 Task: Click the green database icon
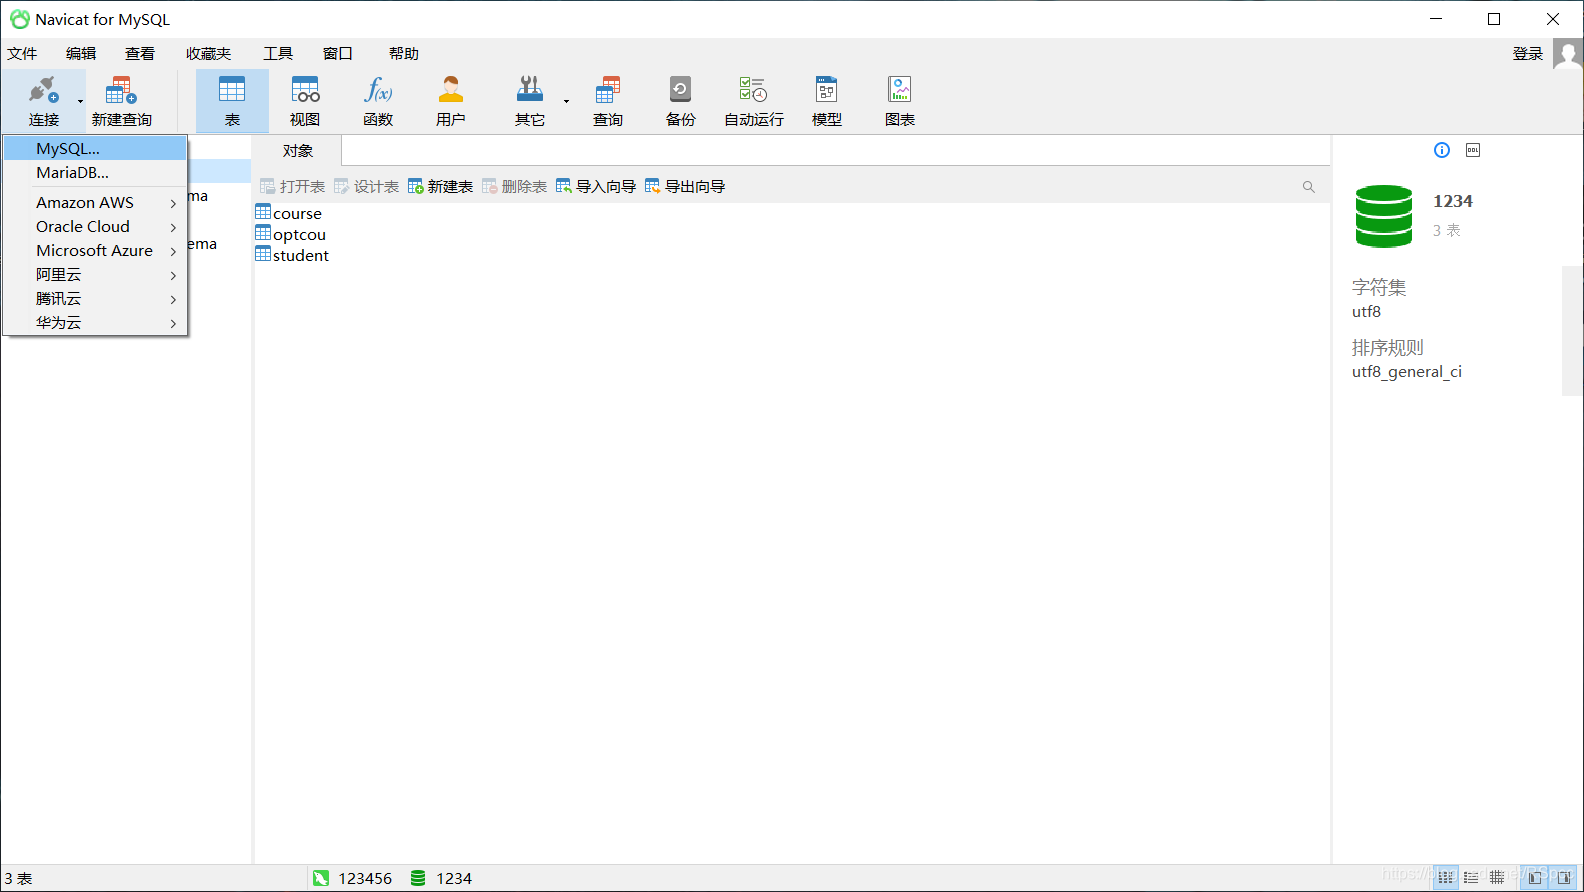(1383, 216)
